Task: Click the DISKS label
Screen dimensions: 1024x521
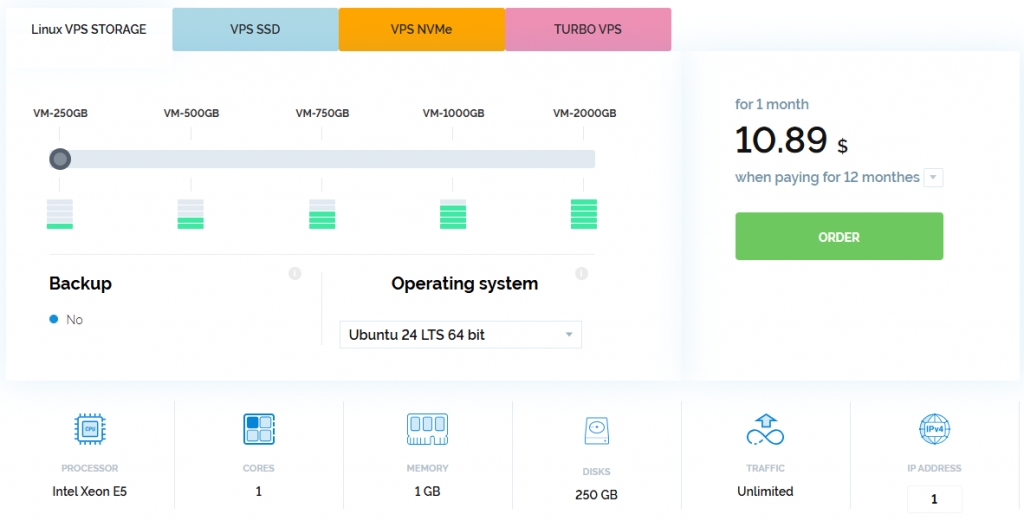Action: tap(596, 471)
